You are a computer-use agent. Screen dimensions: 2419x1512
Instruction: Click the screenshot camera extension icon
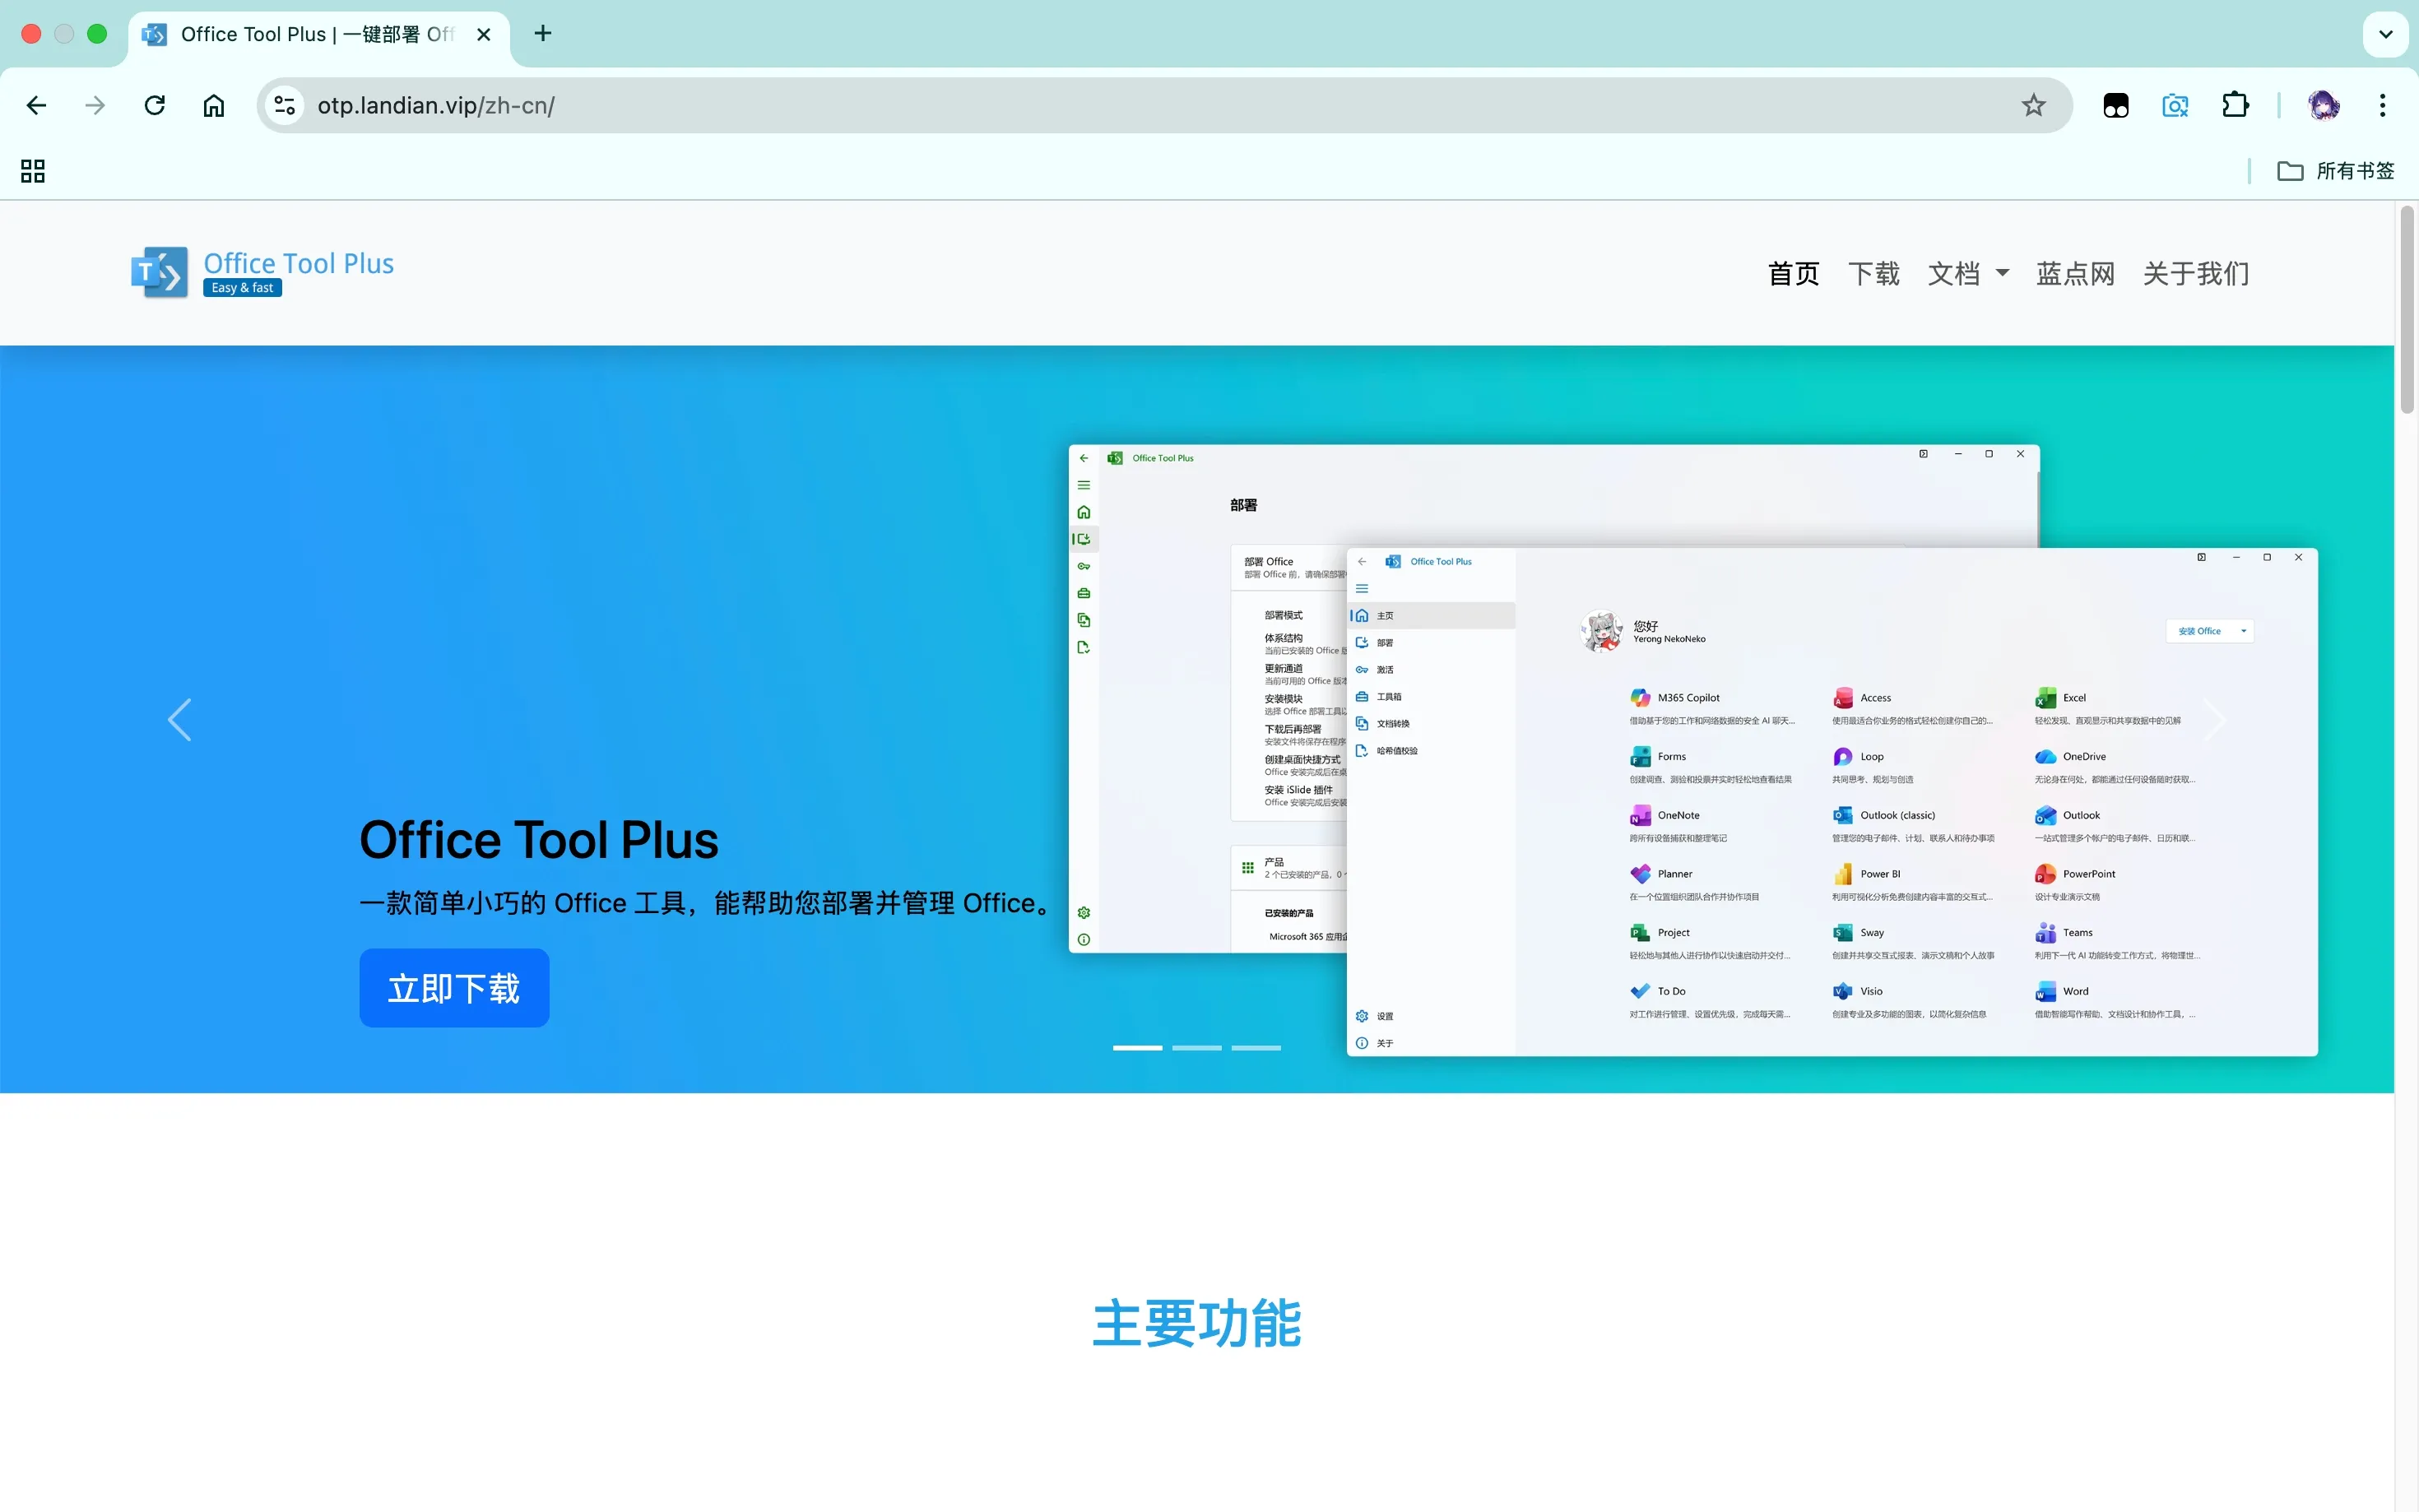pos(2175,106)
